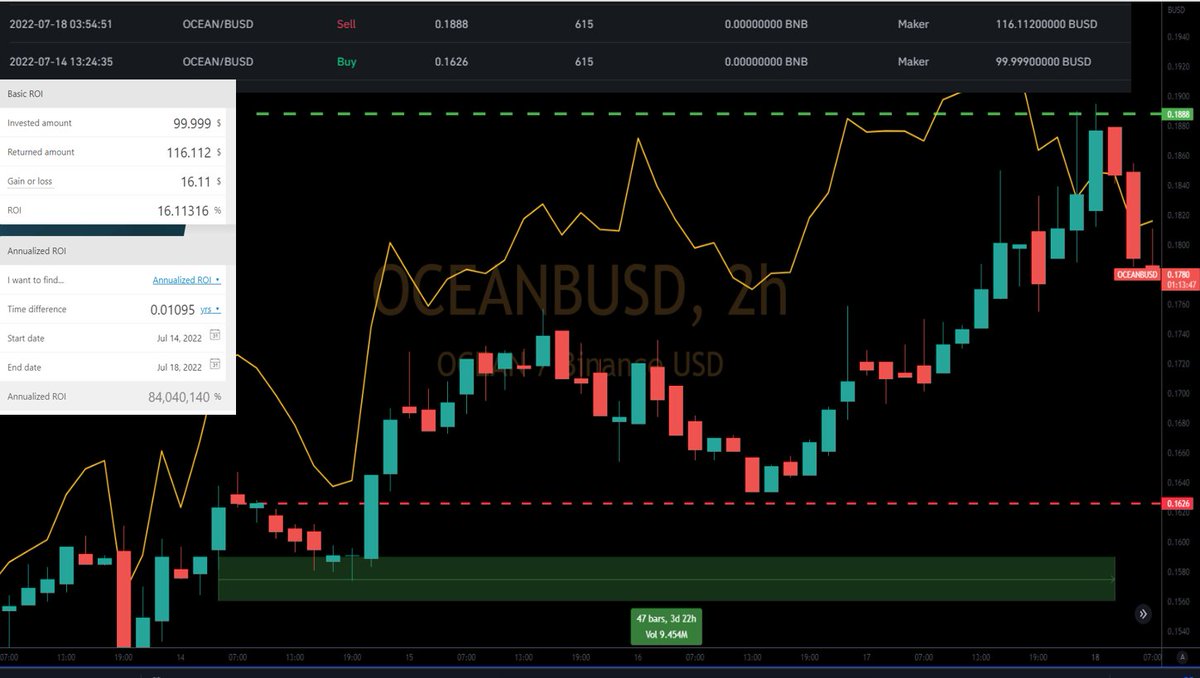1200x678 pixels.
Task: Click the Annualized ROI section header
Action: pos(118,250)
